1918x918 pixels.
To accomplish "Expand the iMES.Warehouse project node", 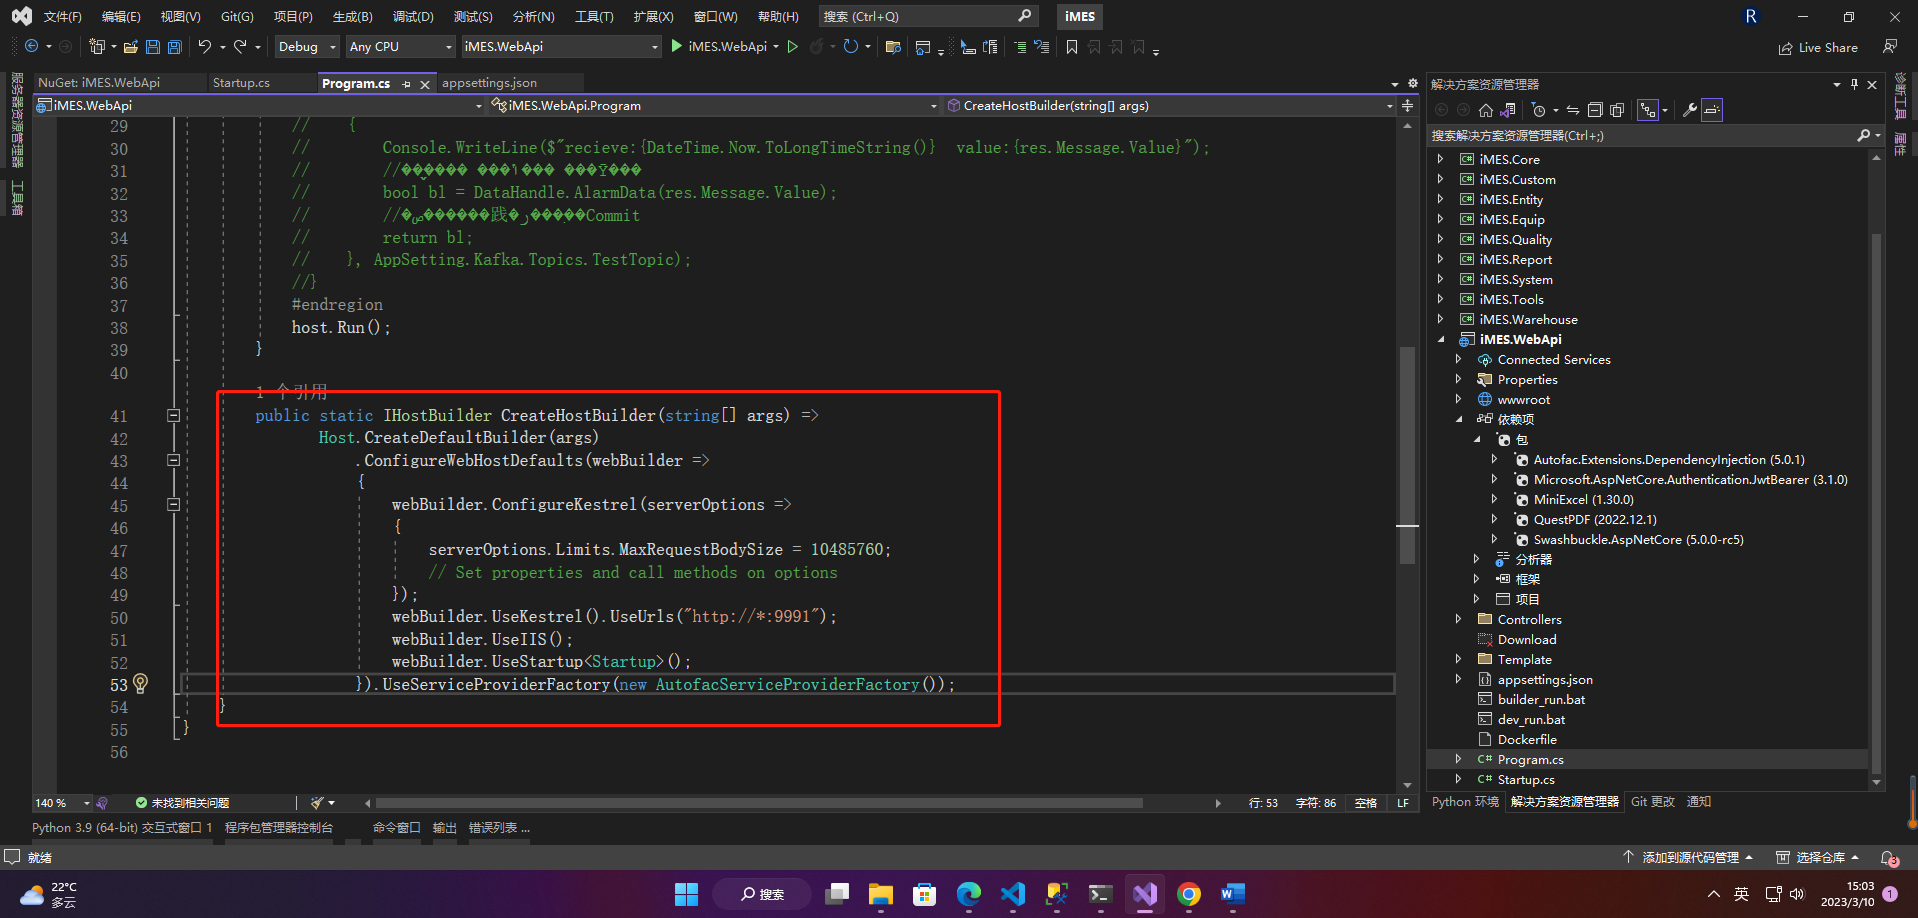I will [1440, 319].
